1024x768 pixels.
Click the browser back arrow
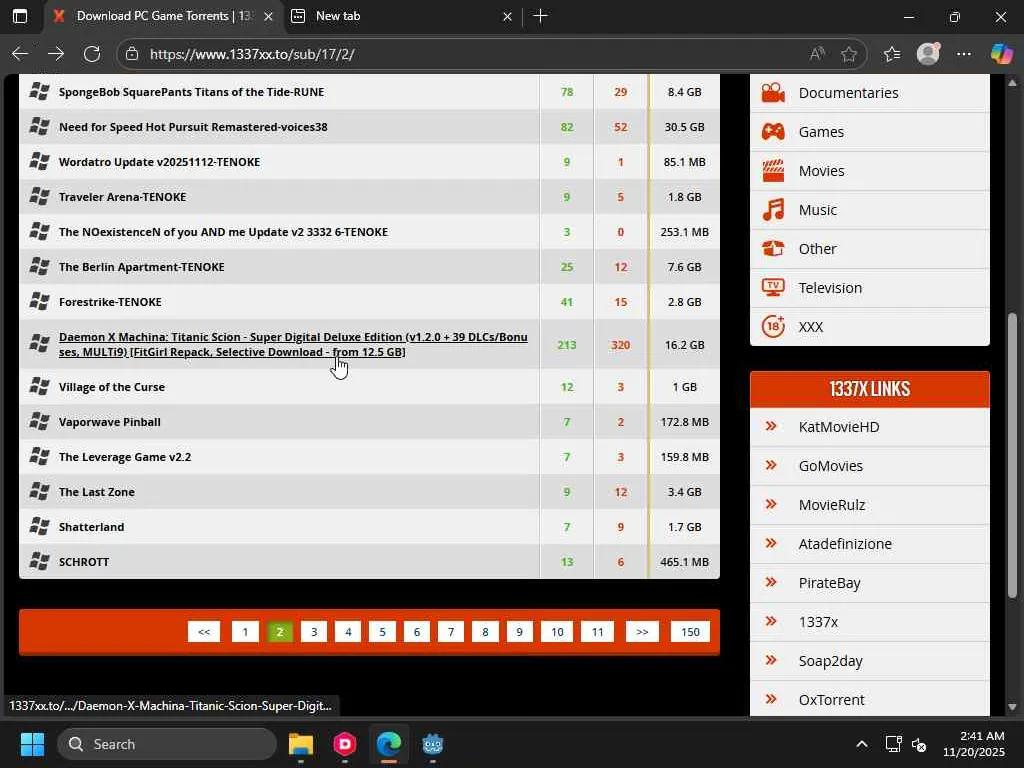pyautogui.click(x=20, y=54)
